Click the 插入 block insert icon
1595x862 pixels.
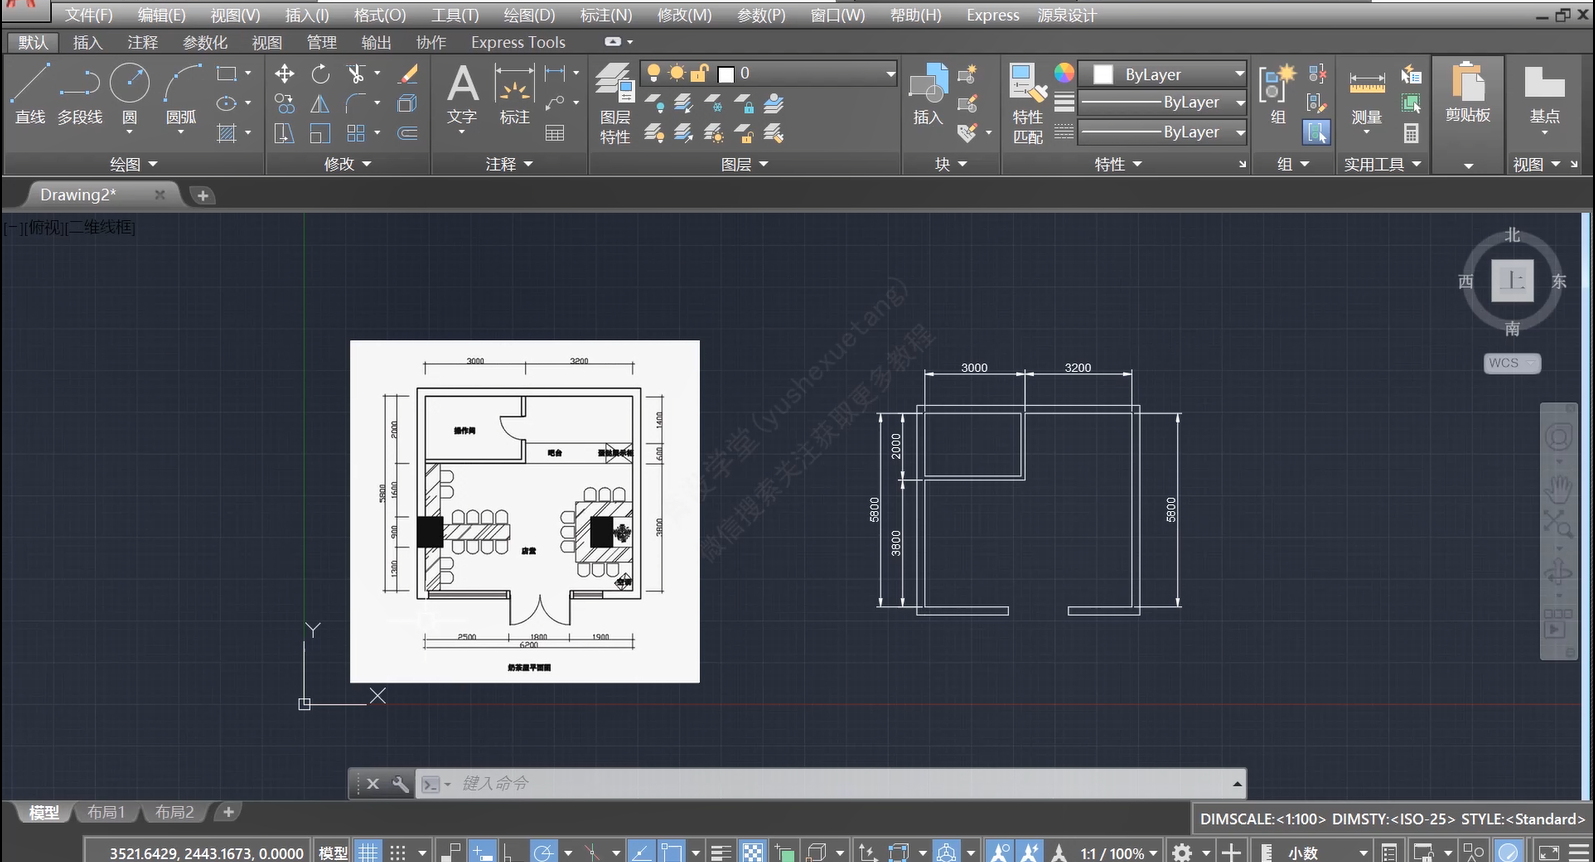928,94
